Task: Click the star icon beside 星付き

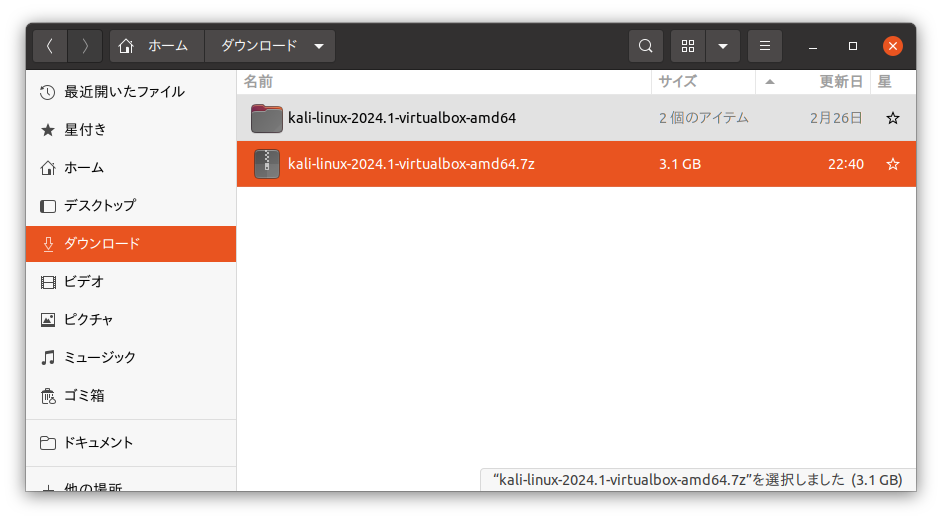Action: point(47,130)
